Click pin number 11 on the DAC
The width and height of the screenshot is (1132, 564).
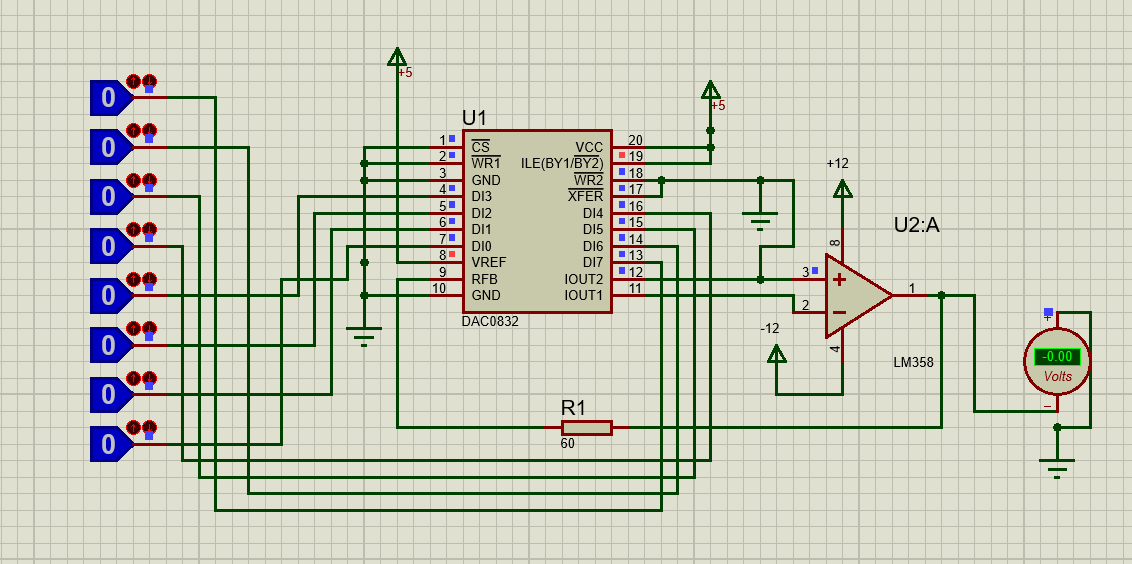pos(635,288)
